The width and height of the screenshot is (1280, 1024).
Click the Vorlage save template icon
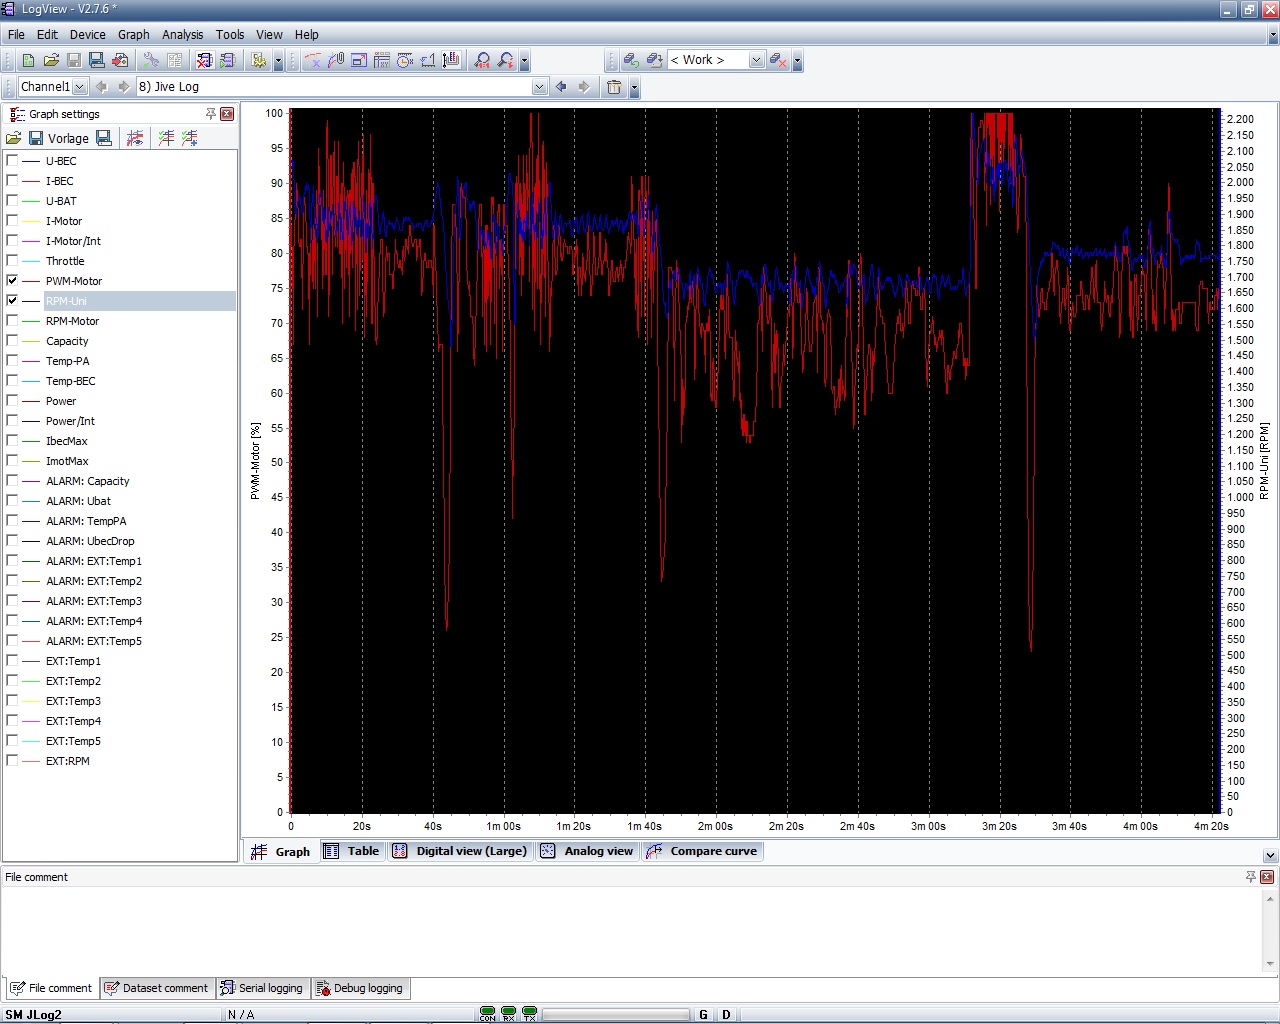[x=36, y=138]
